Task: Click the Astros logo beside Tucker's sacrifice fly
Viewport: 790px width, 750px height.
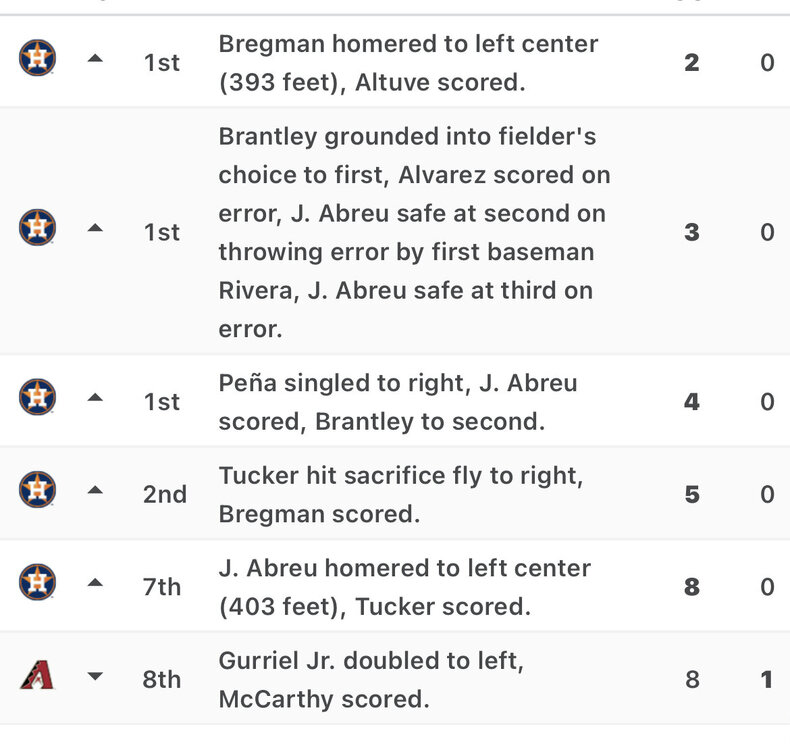Action: (37, 492)
